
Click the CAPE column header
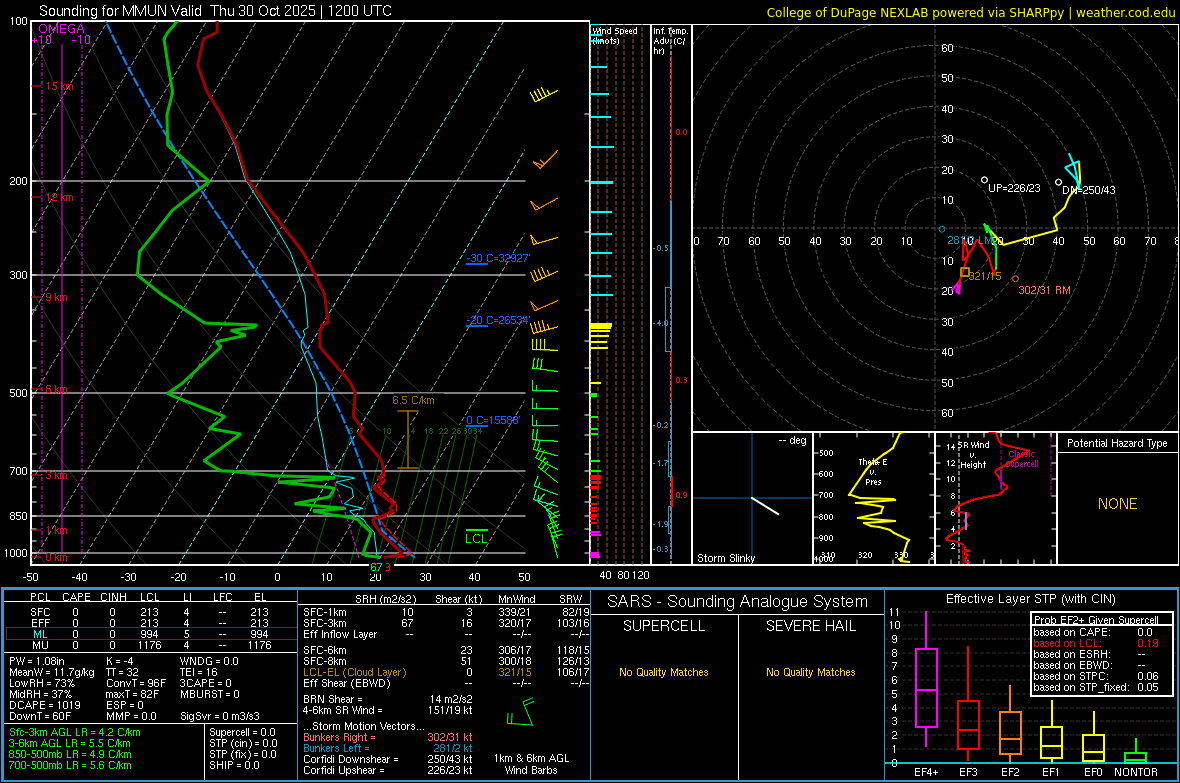click(x=76, y=597)
